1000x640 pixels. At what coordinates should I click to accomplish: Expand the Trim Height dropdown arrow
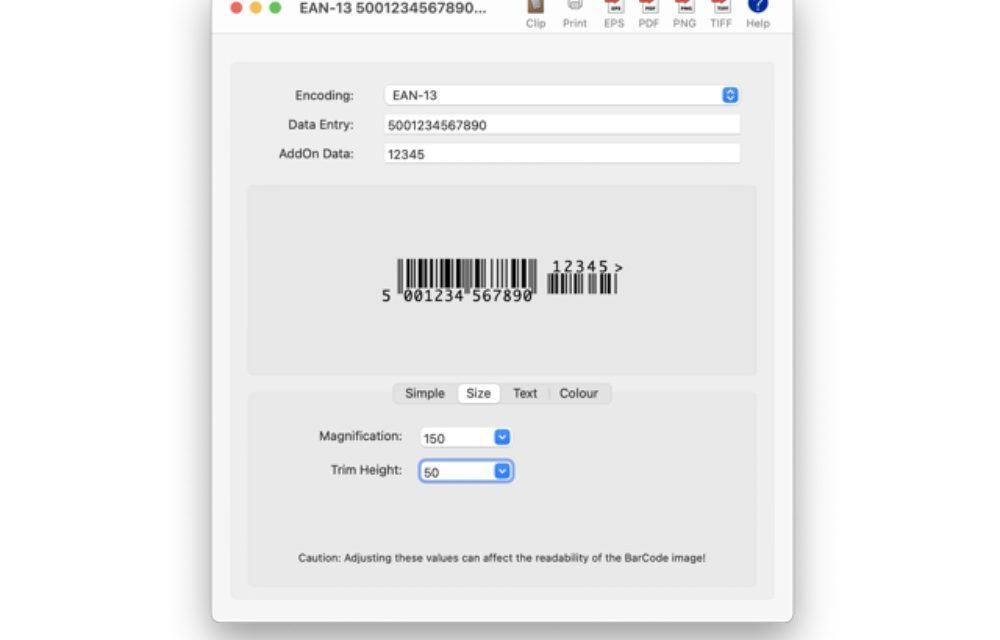tap(502, 471)
